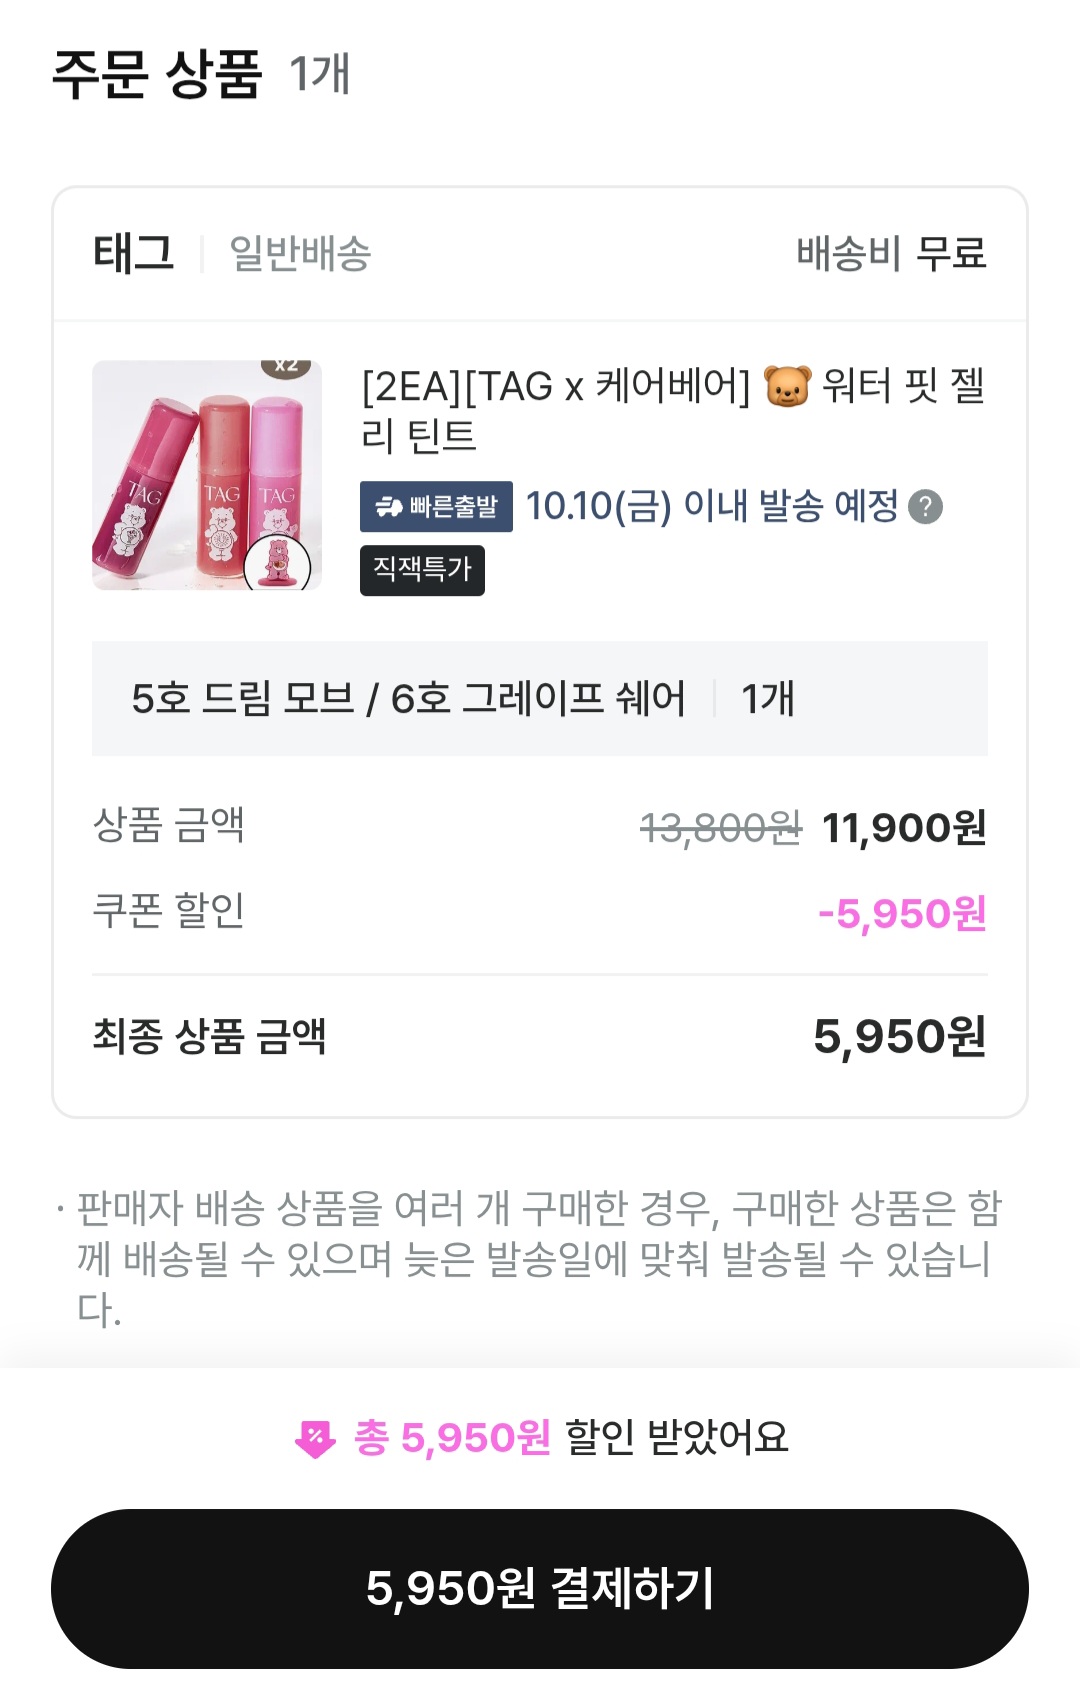This screenshot has width=1080, height=1693.
Task: Tap the bear emoji in product title
Action: [x=787, y=386]
